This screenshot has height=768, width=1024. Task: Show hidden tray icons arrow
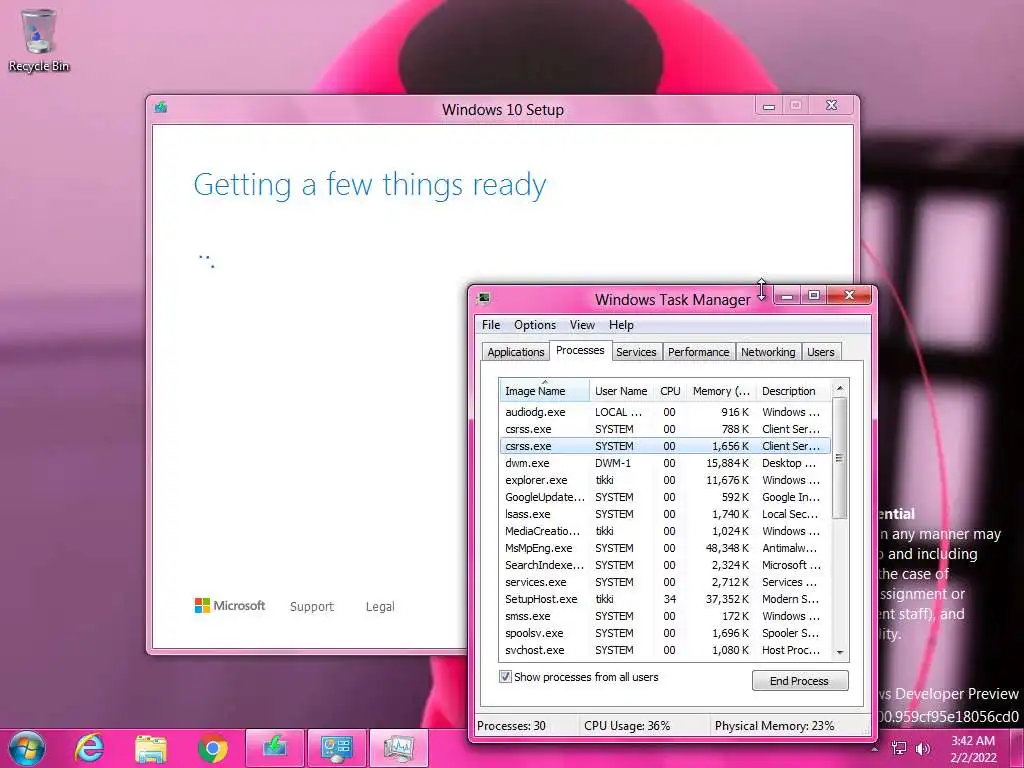tap(874, 748)
